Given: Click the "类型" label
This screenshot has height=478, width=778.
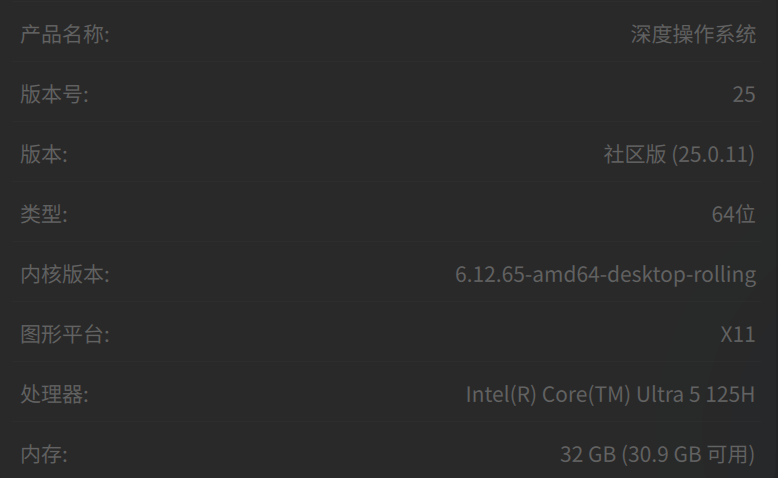Looking at the screenshot, I should (x=44, y=215).
